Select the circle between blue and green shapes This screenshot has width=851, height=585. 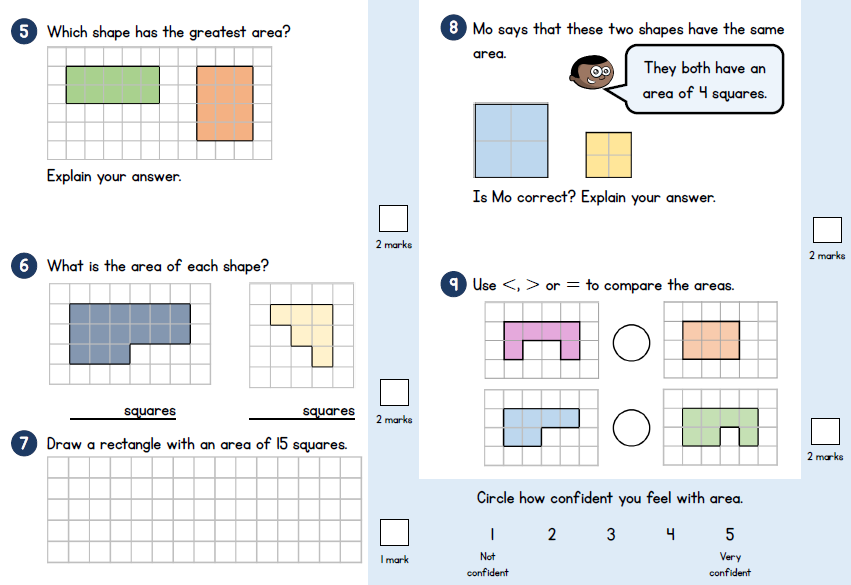coord(631,427)
